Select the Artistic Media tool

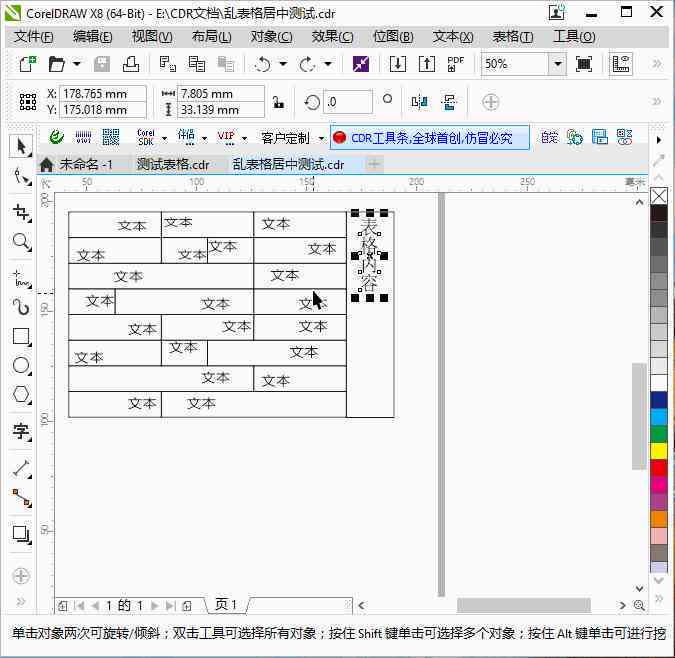[x=21, y=307]
